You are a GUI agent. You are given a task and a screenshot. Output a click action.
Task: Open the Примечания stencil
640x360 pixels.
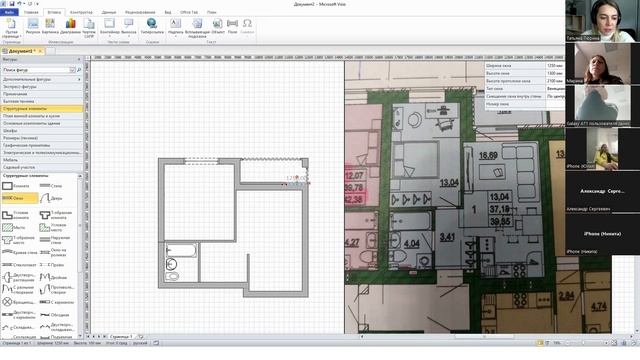click(x=42, y=94)
